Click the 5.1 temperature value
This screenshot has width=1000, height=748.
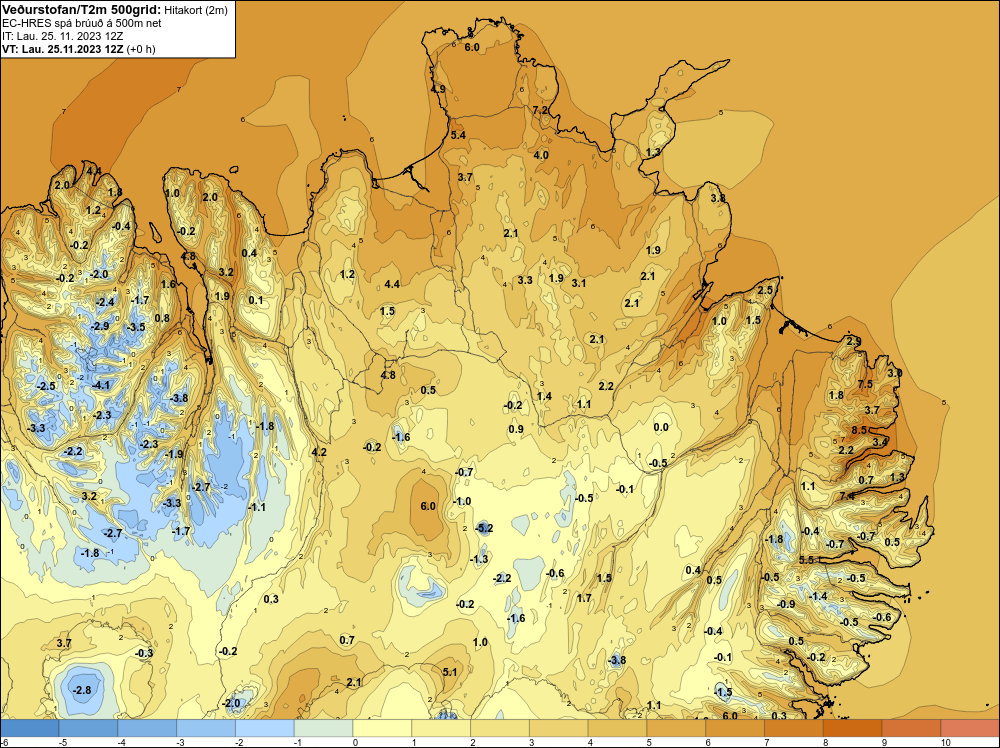point(450,671)
